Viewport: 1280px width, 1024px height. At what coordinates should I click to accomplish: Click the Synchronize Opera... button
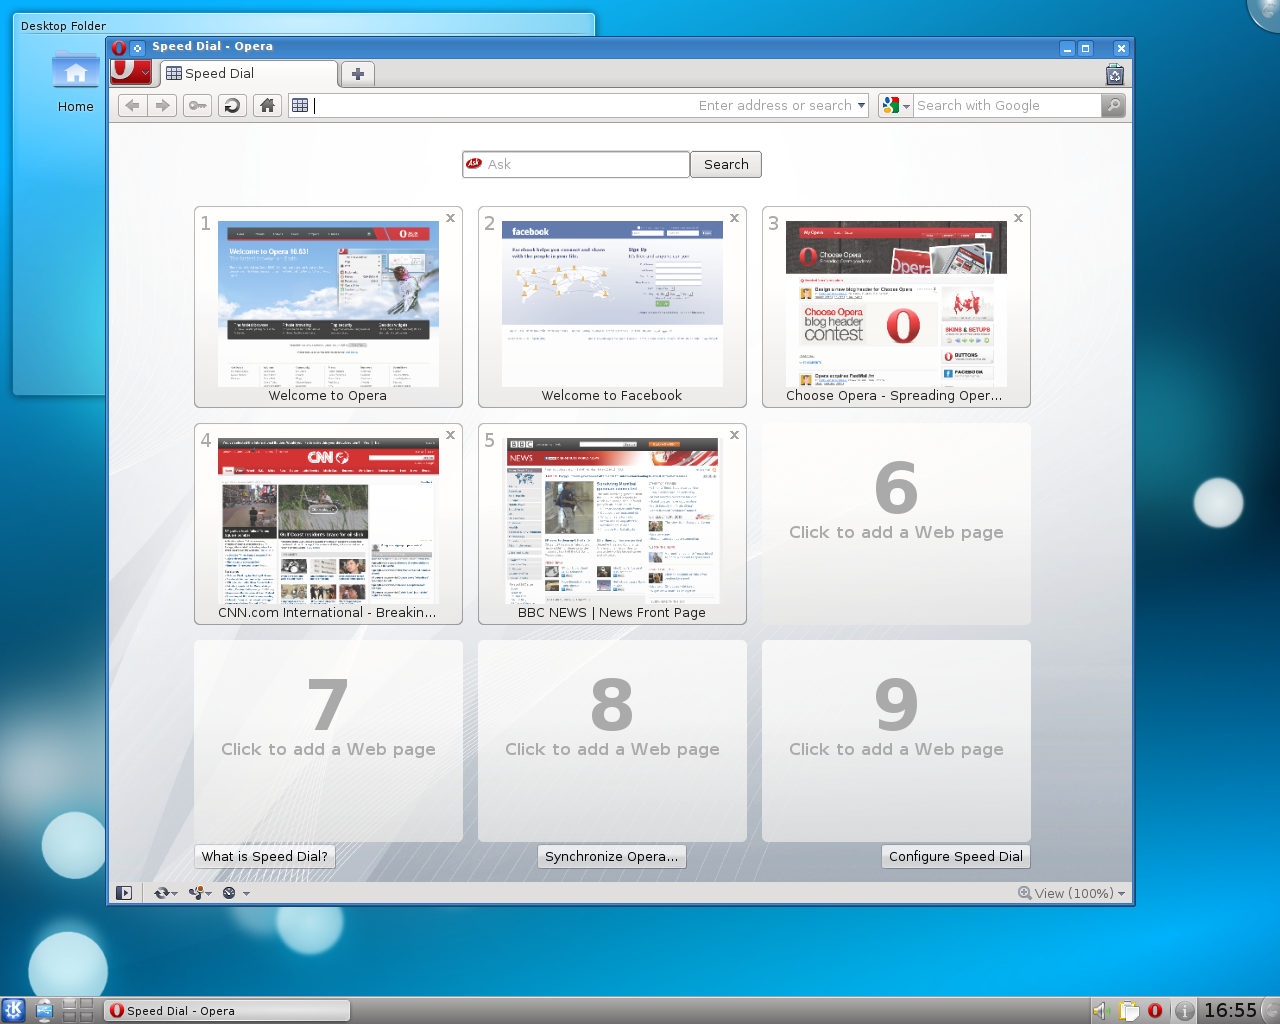pos(612,856)
